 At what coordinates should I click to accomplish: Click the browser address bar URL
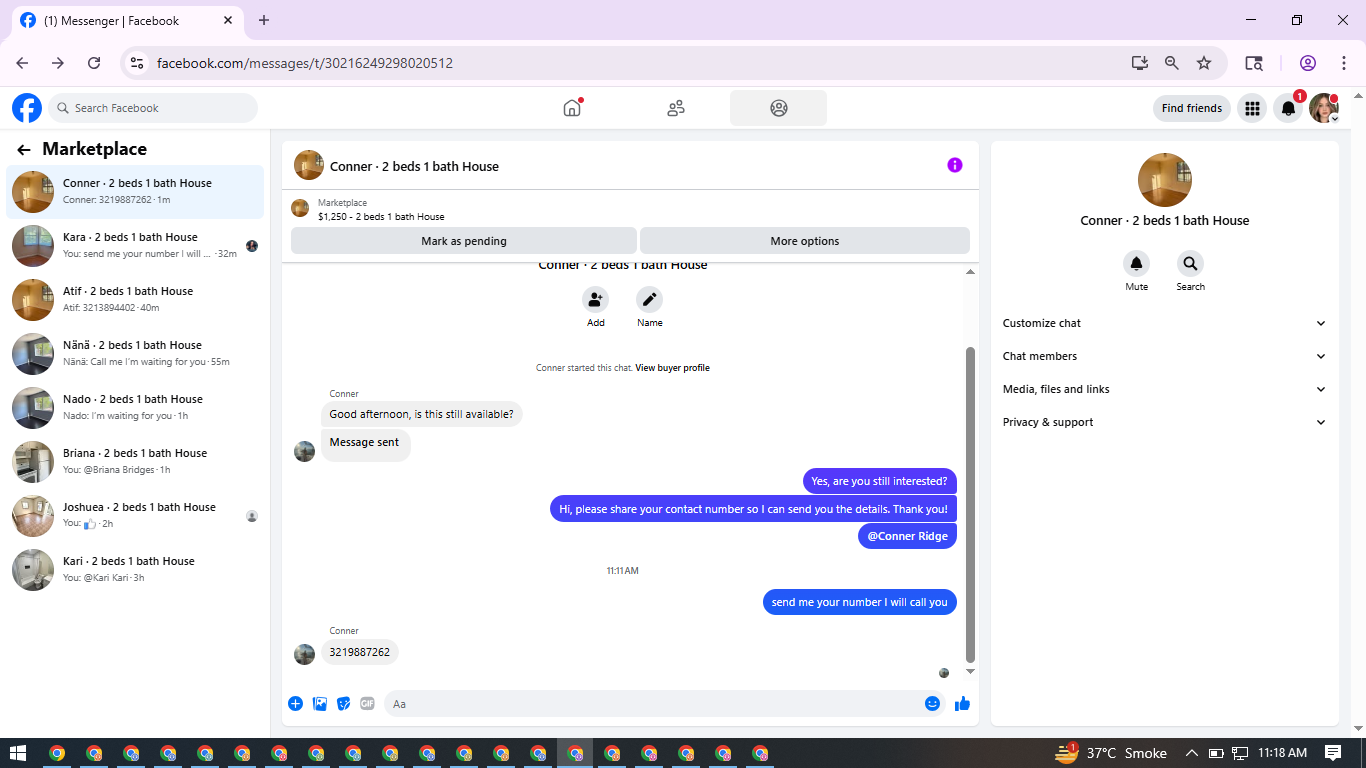[305, 63]
